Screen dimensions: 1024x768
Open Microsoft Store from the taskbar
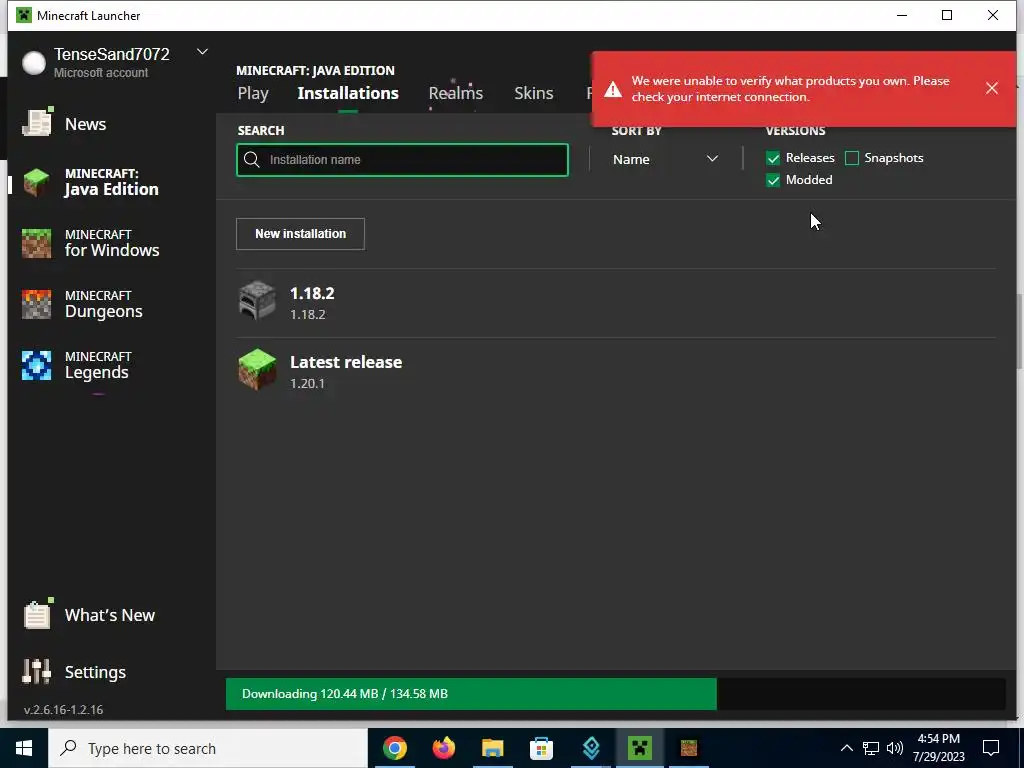coord(541,748)
